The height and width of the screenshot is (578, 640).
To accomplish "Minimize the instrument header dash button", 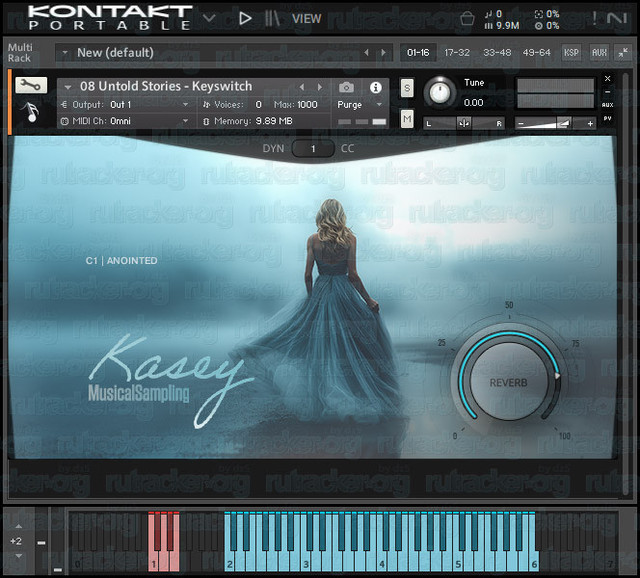I will (x=607, y=92).
